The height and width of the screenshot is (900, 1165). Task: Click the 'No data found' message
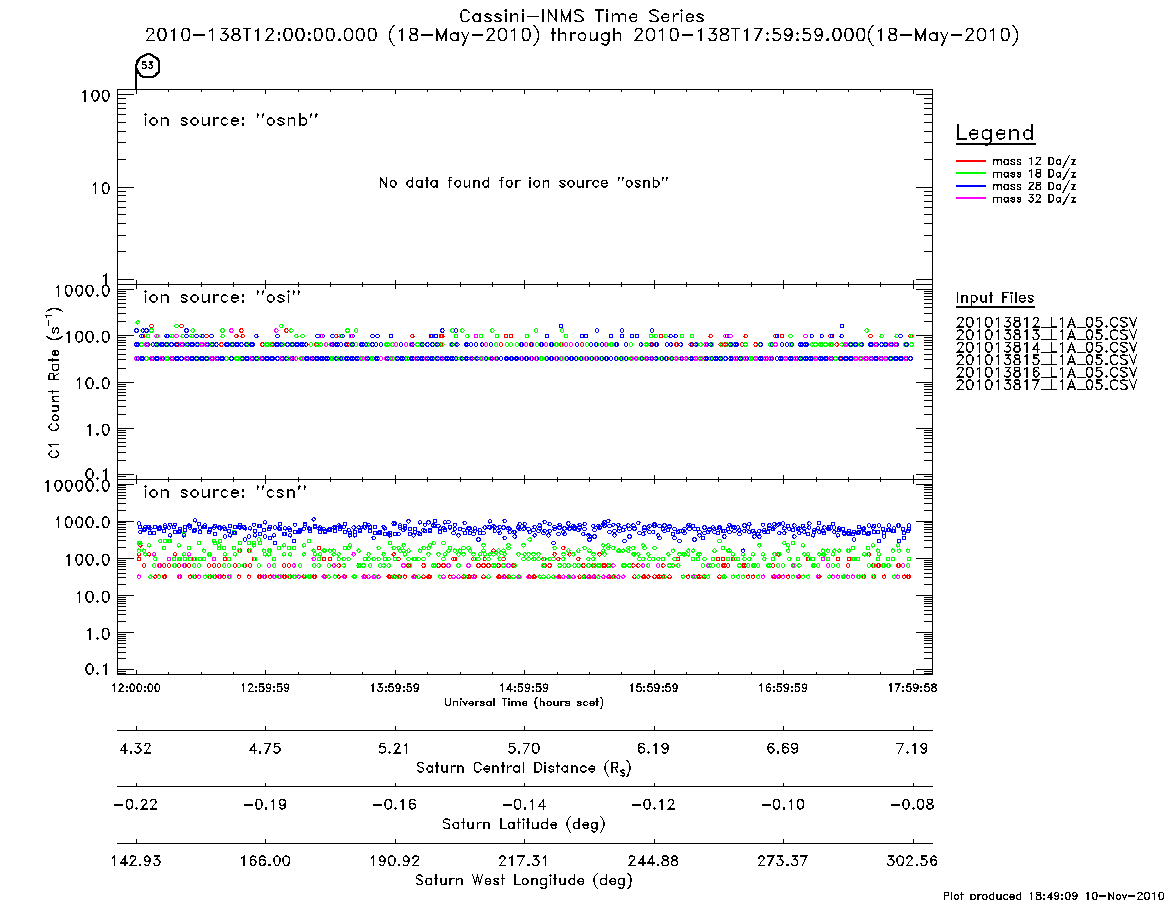524,183
